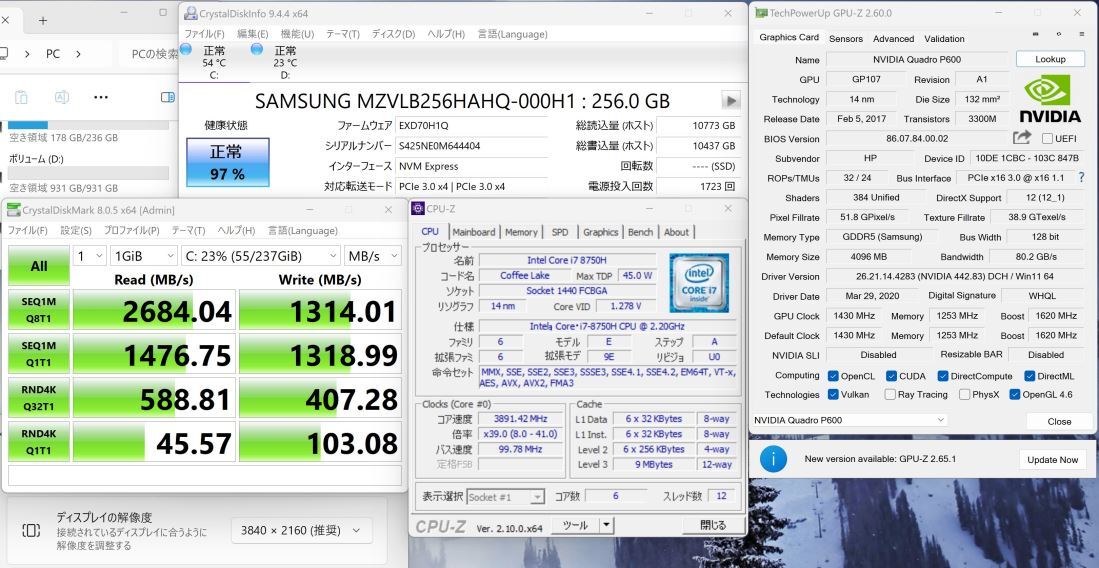Click the blue info icon in GPU-Z update bar
Viewport: 1099px width, 568px height.
(x=773, y=459)
